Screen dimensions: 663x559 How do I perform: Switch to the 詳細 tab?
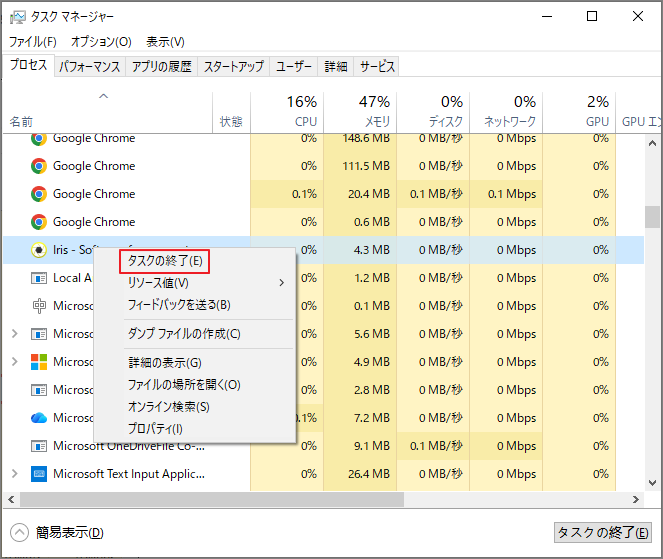(336, 66)
